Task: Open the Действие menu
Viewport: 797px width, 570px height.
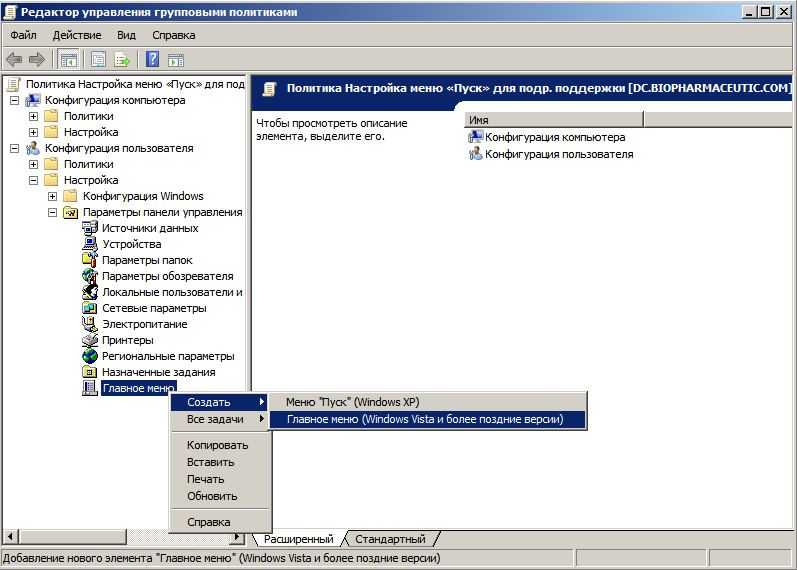Action: [x=77, y=35]
